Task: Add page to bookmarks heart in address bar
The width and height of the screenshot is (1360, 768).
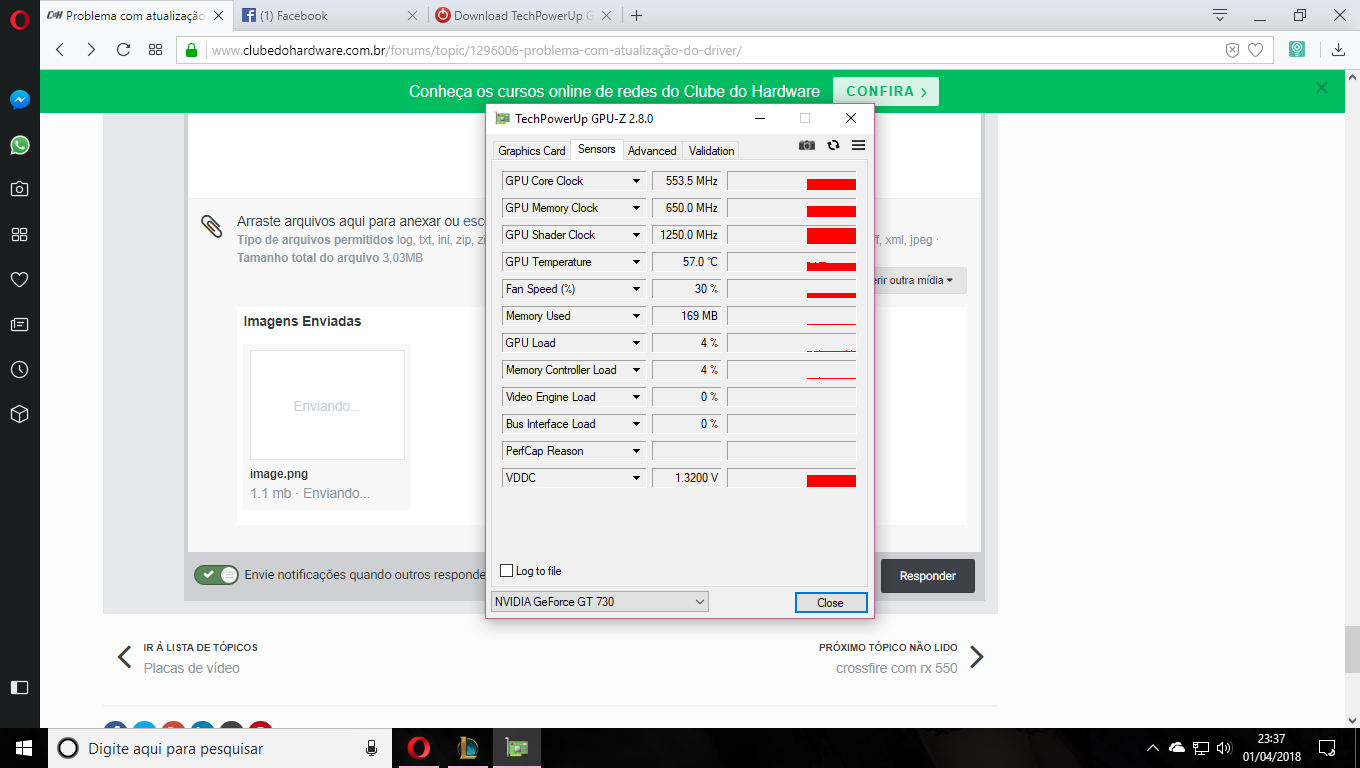Action: point(1256,50)
